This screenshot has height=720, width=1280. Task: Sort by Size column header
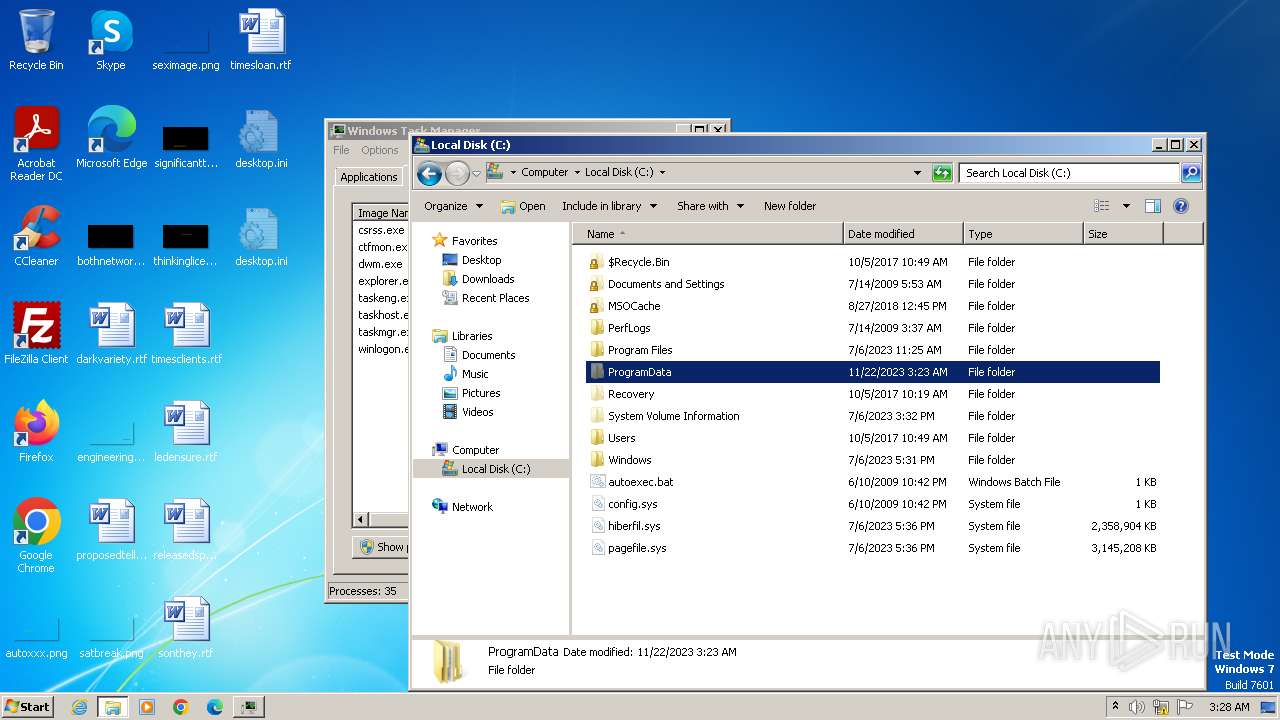click(x=1123, y=234)
